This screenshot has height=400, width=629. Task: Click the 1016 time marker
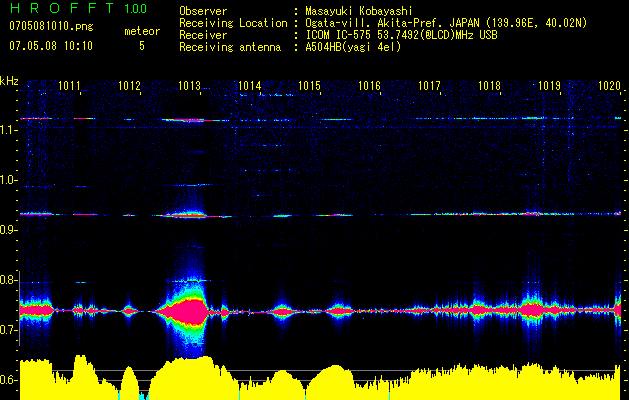coord(369,86)
